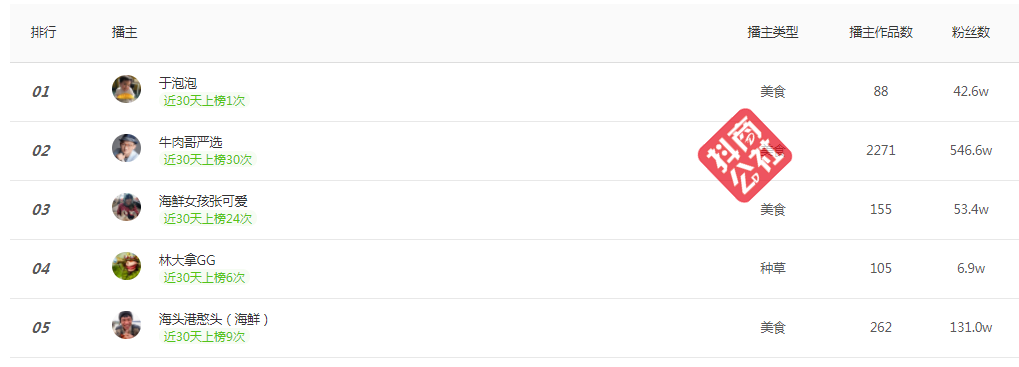Click the avatar of 海头港憨头（海鲜）

pyautogui.click(x=126, y=325)
